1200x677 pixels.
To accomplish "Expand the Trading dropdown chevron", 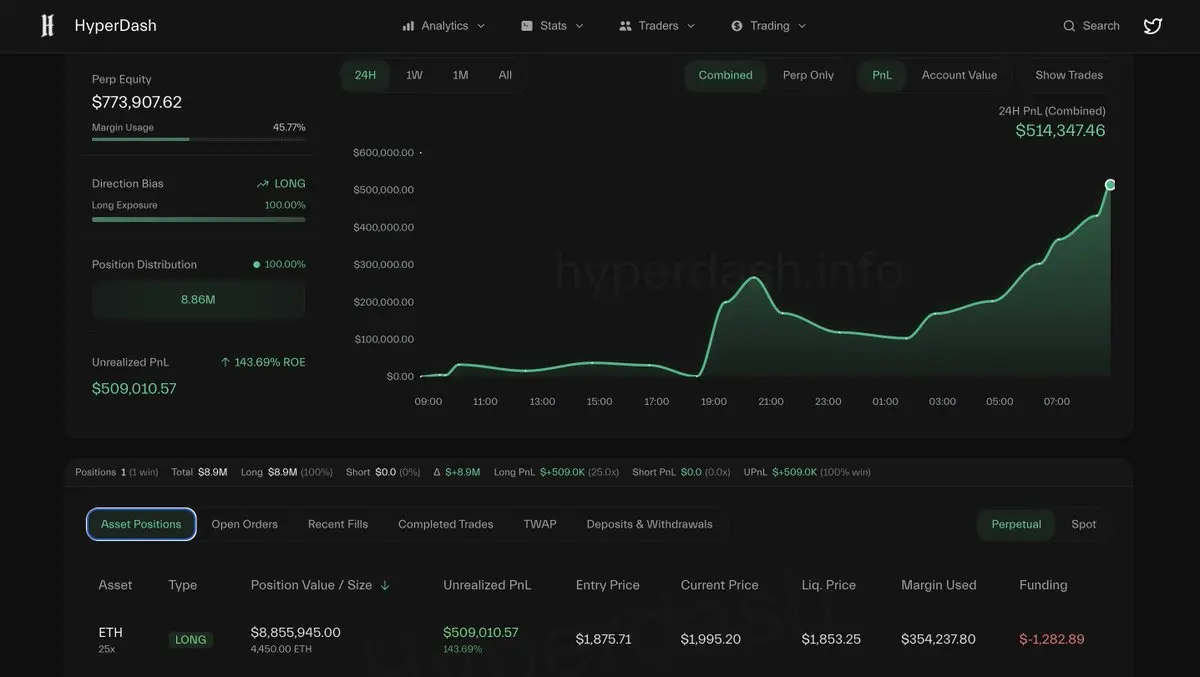I will (x=802, y=26).
